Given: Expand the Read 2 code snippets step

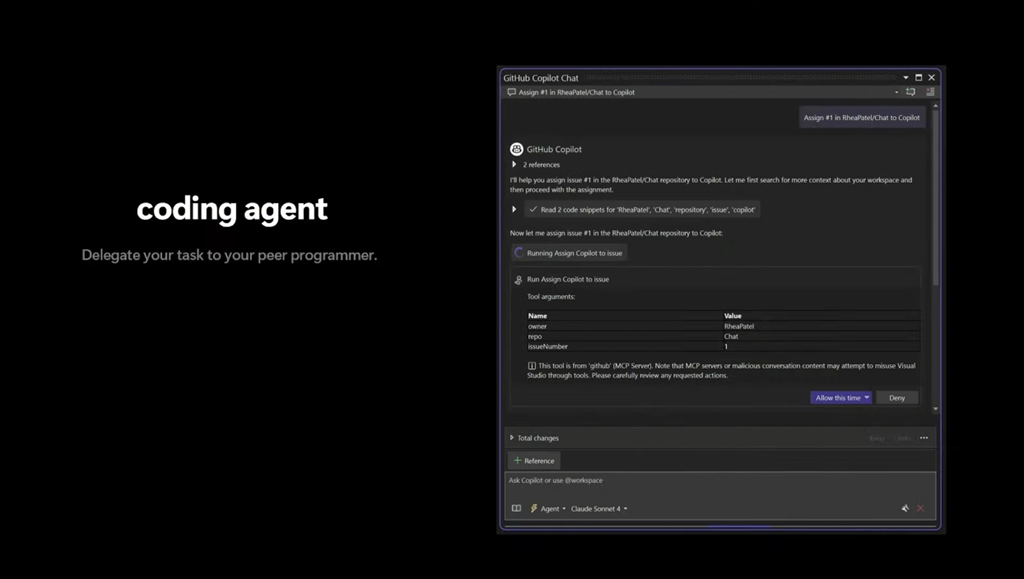Looking at the screenshot, I should (x=514, y=210).
